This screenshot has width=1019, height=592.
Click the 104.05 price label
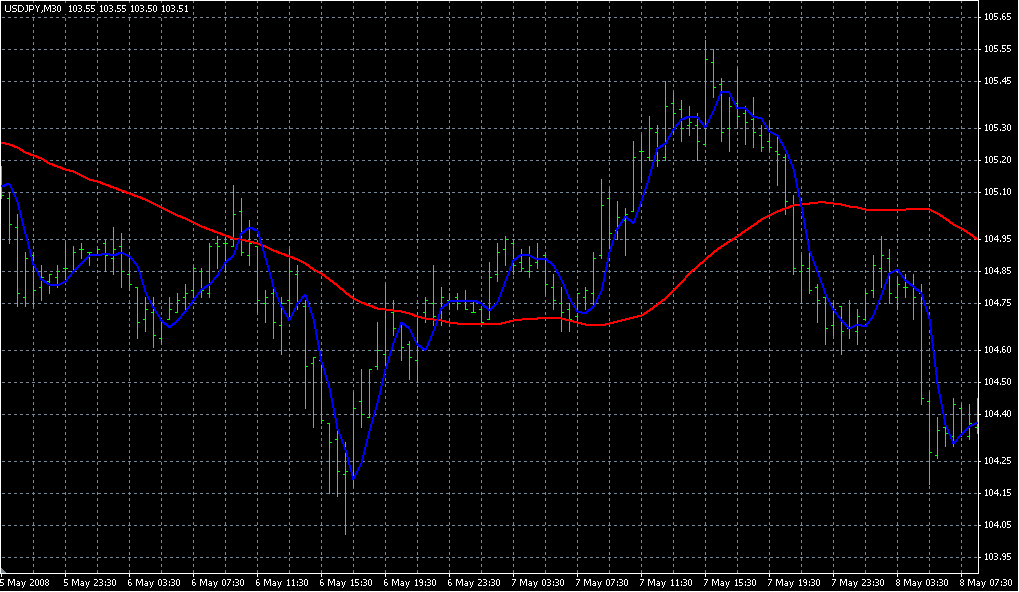[998, 525]
